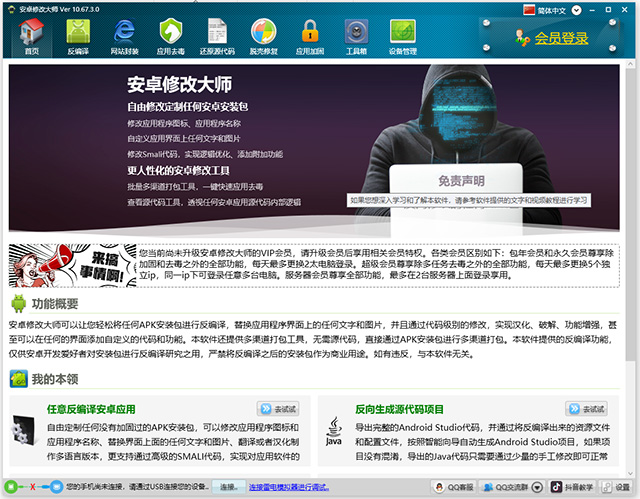
Task: Click the scrollbar up arrow
Action: click(630, 64)
